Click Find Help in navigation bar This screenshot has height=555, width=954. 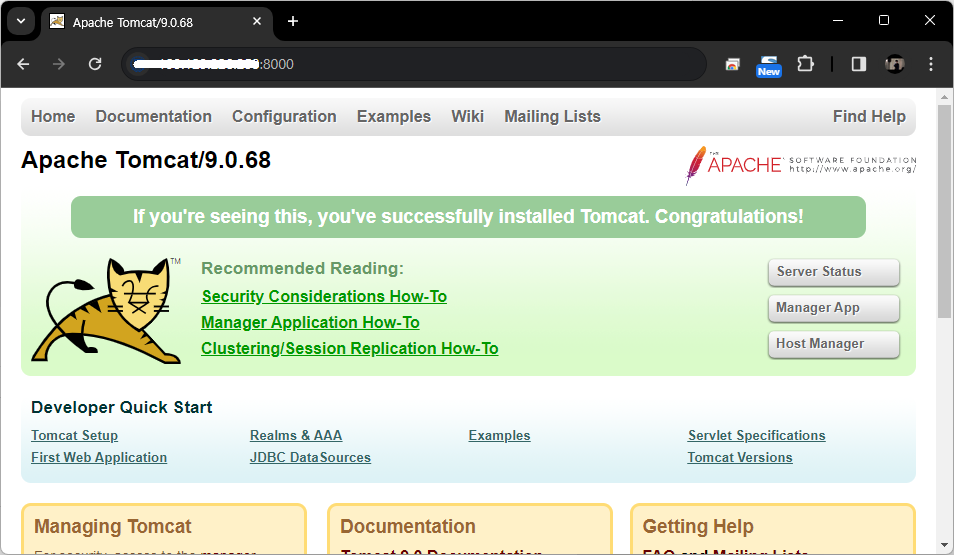[x=869, y=116]
